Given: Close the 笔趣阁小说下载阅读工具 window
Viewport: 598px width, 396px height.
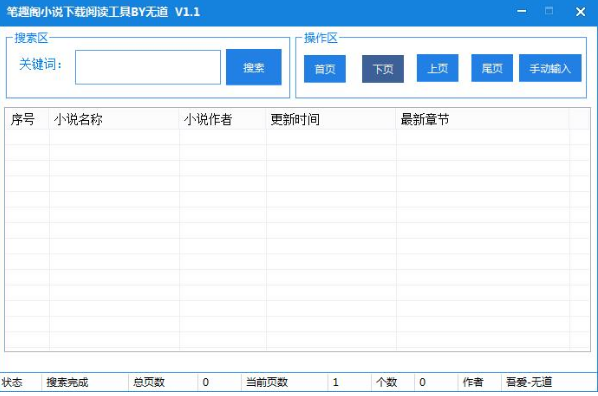Looking at the screenshot, I should (x=580, y=12).
